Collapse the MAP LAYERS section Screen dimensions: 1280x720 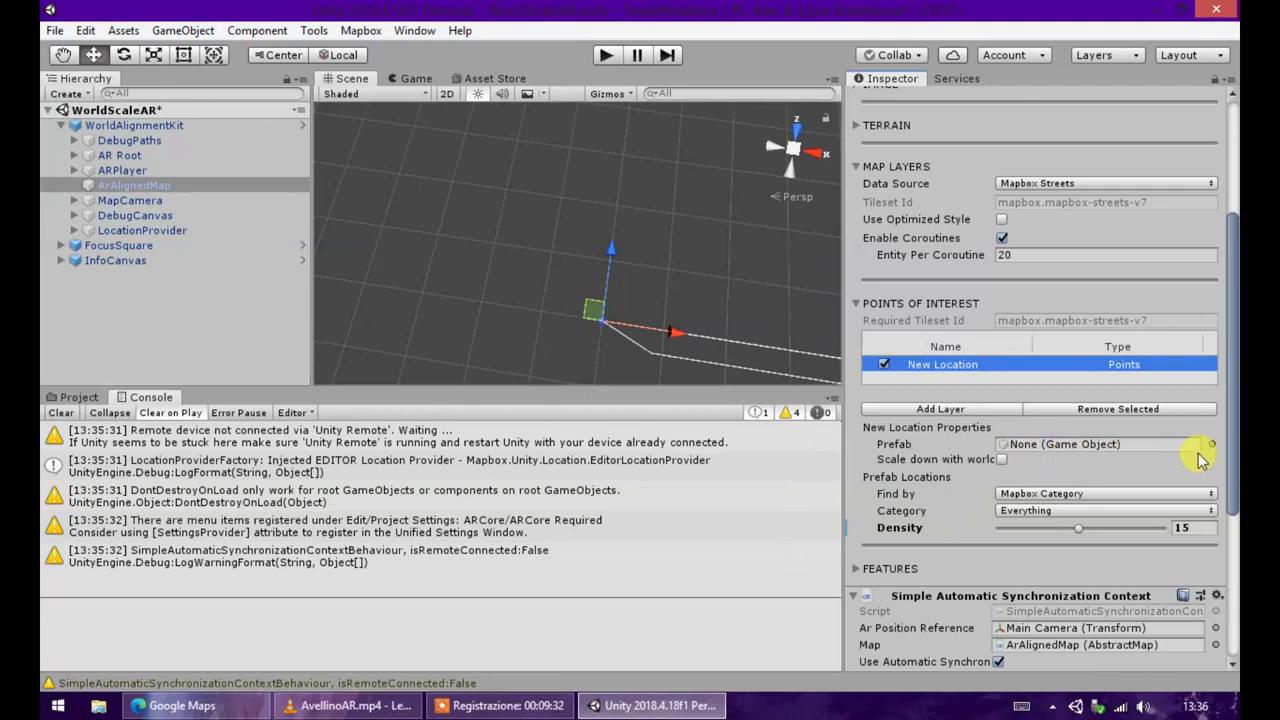click(x=856, y=166)
